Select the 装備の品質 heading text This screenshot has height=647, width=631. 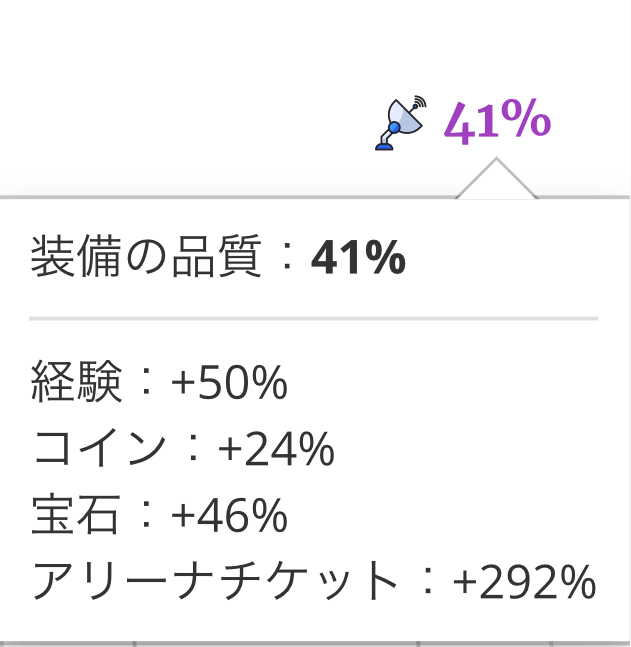146,256
